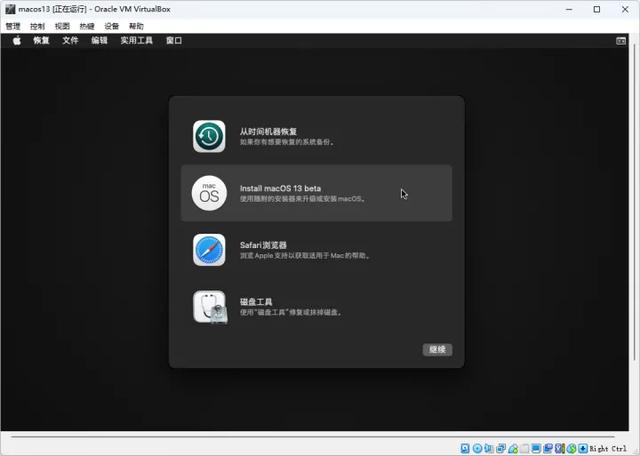Open the macOS 恢复 menu

tap(41, 40)
